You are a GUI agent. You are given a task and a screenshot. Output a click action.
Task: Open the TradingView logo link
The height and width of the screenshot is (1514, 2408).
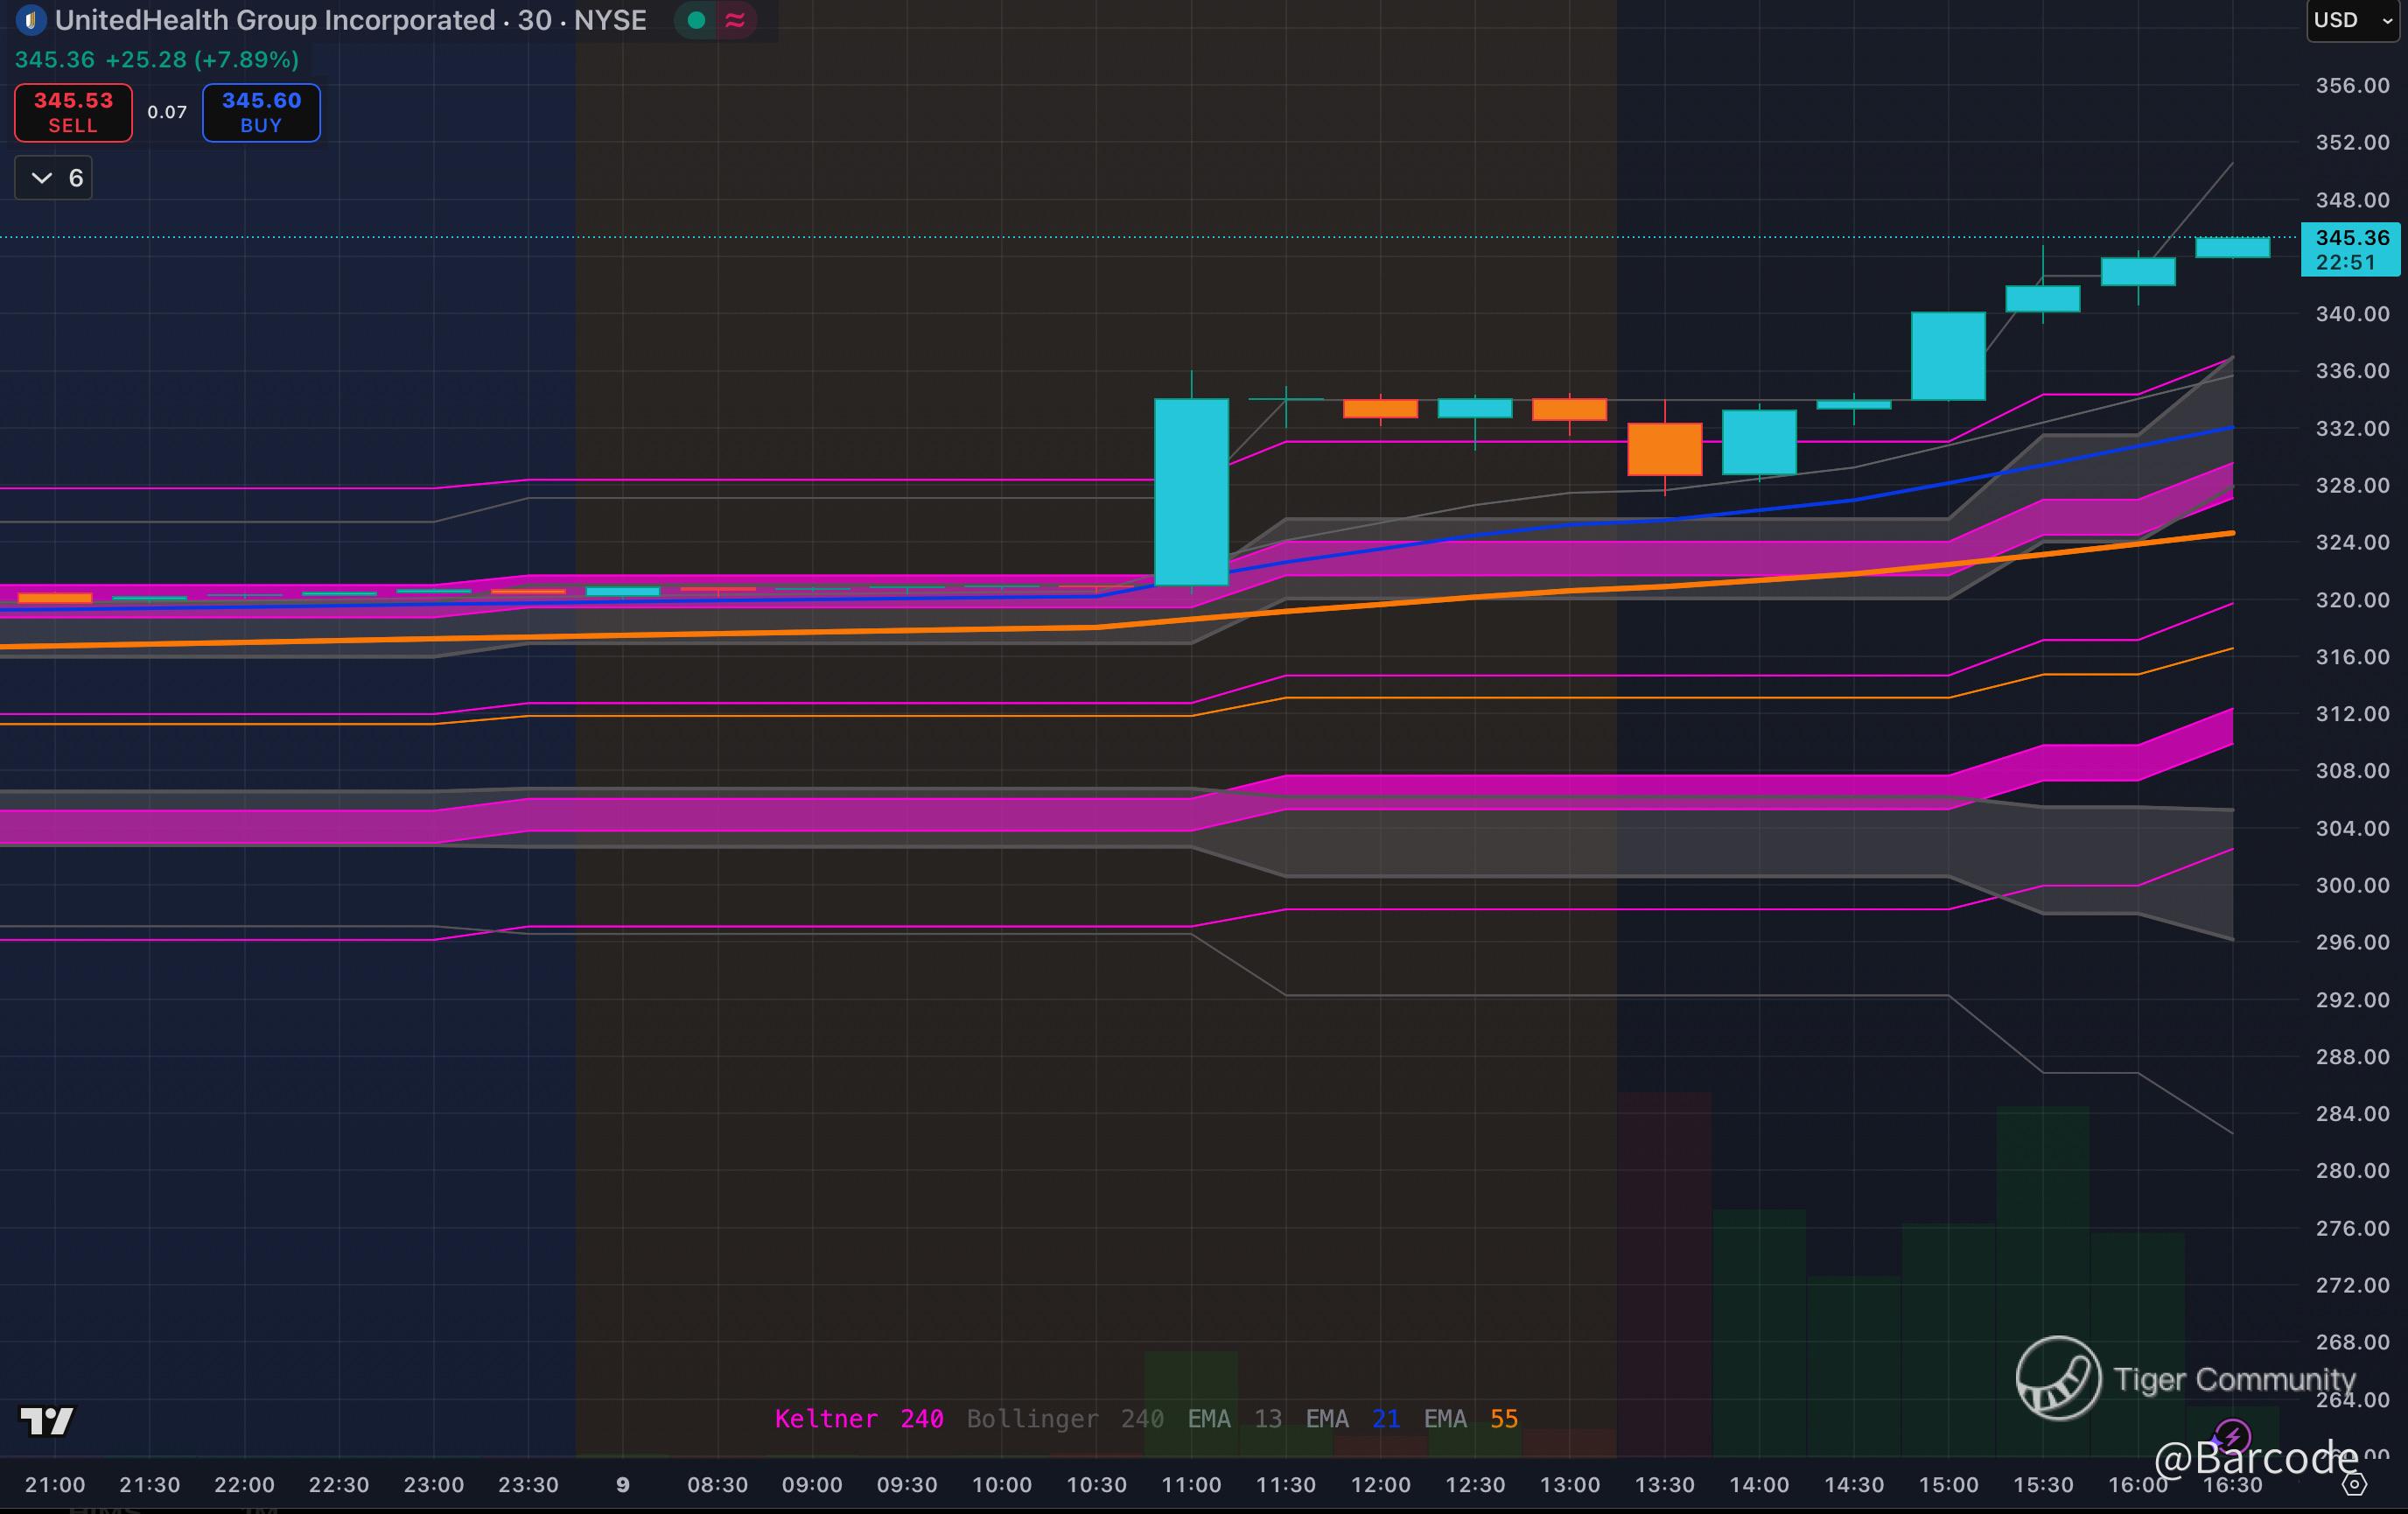47,1420
